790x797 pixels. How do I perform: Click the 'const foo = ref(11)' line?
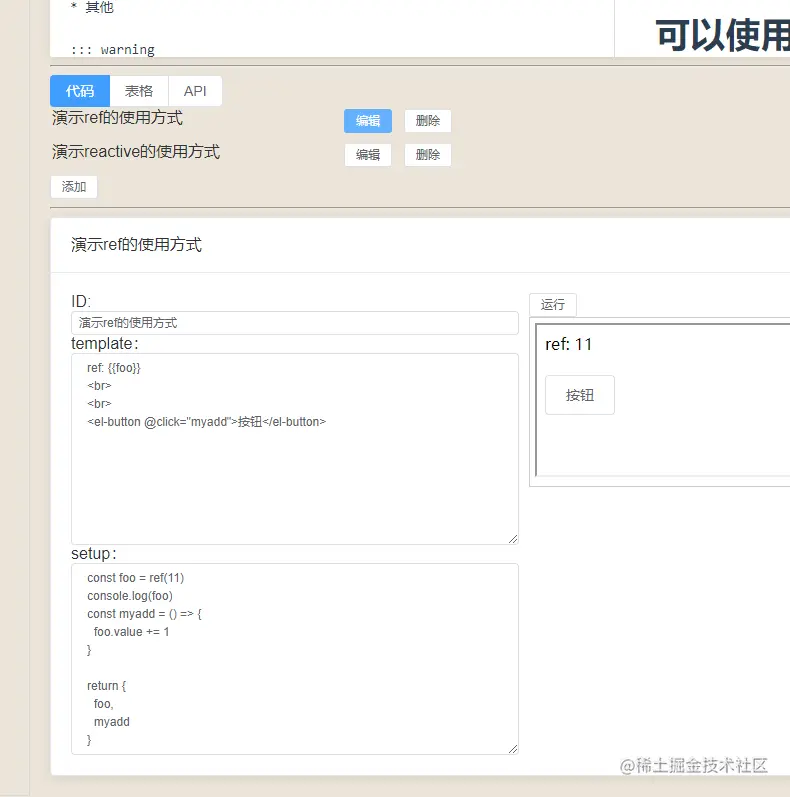(x=135, y=578)
